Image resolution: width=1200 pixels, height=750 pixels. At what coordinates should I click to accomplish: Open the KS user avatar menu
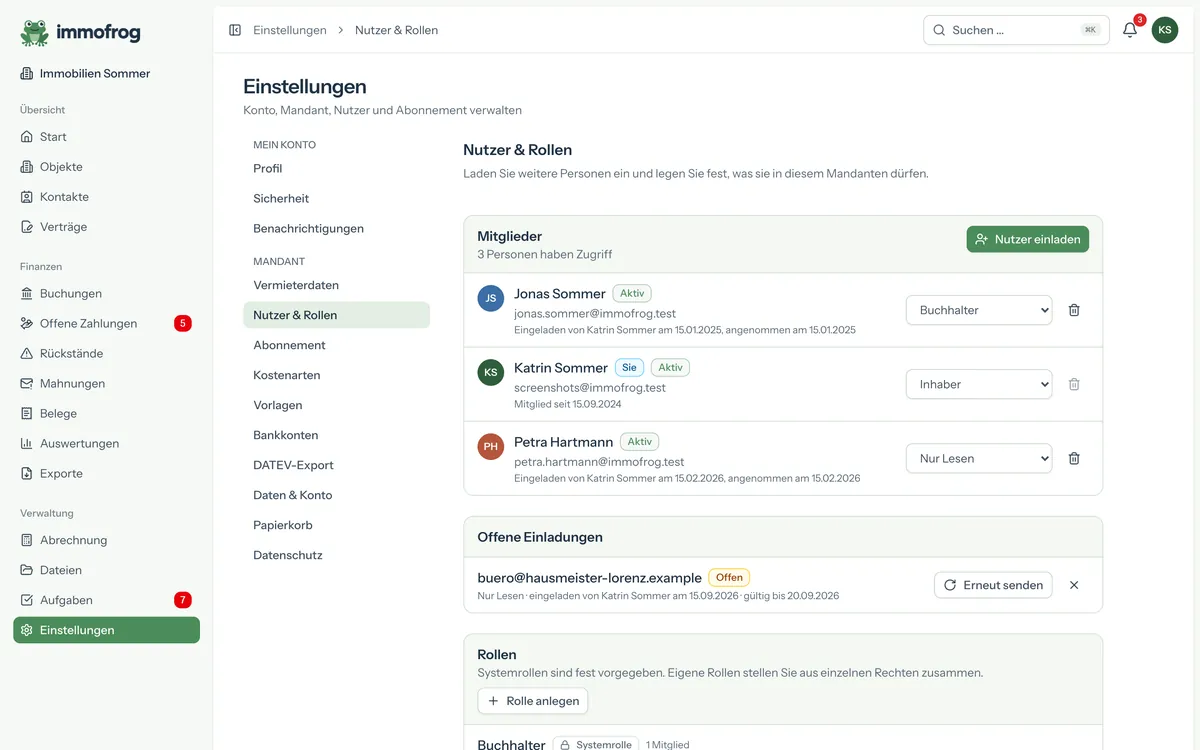pos(1165,30)
